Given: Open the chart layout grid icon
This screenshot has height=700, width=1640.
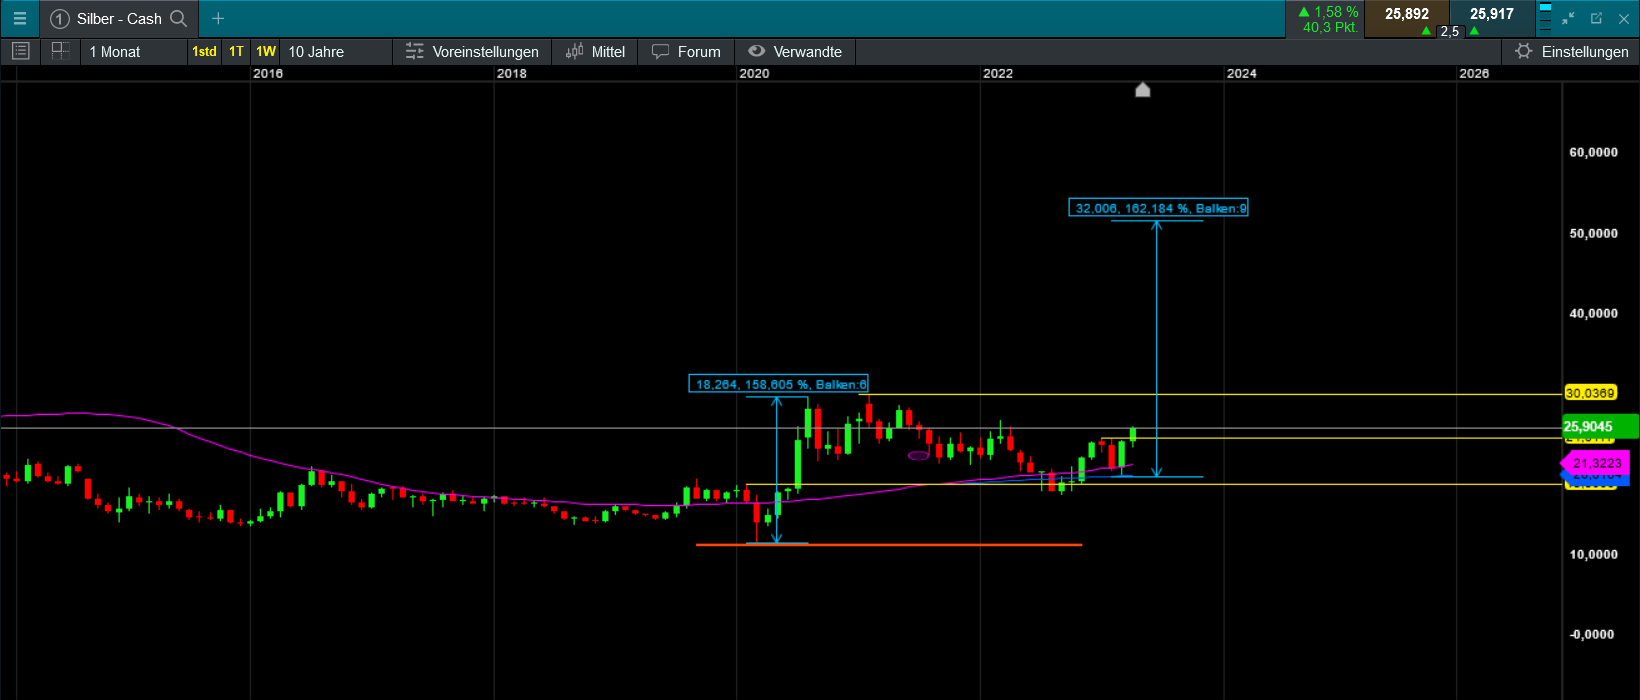Looking at the screenshot, I should tap(60, 51).
